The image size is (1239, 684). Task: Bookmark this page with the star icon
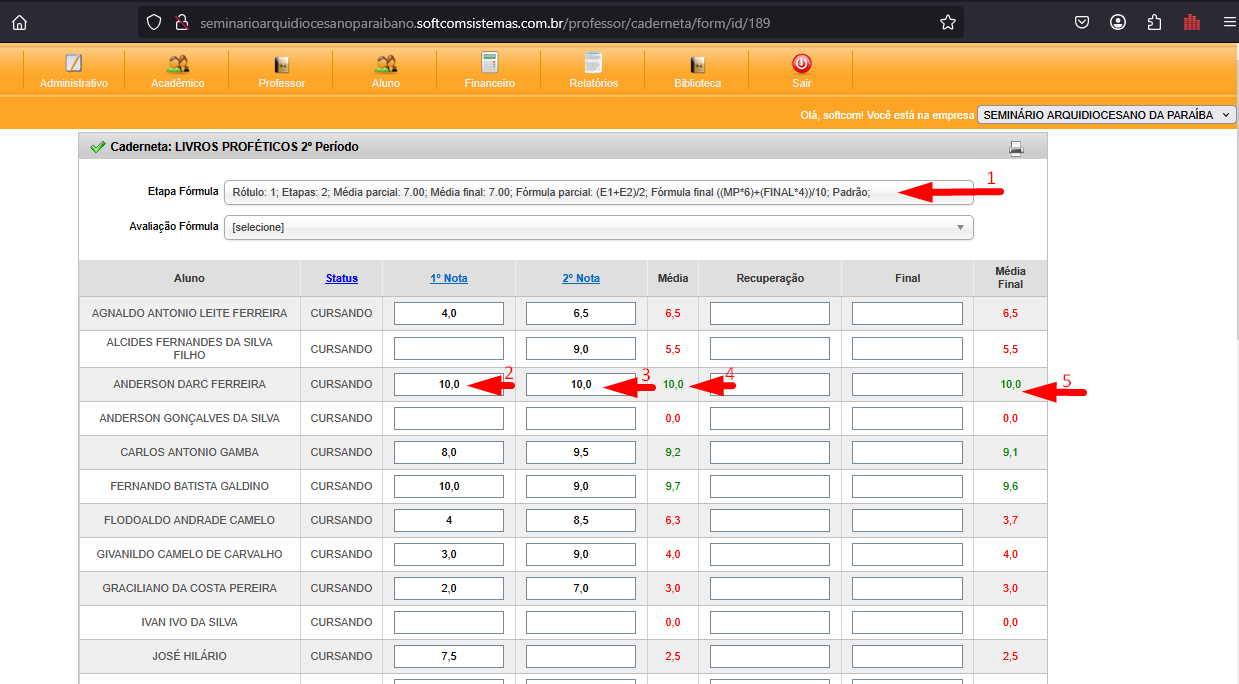pyautogui.click(x=948, y=22)
